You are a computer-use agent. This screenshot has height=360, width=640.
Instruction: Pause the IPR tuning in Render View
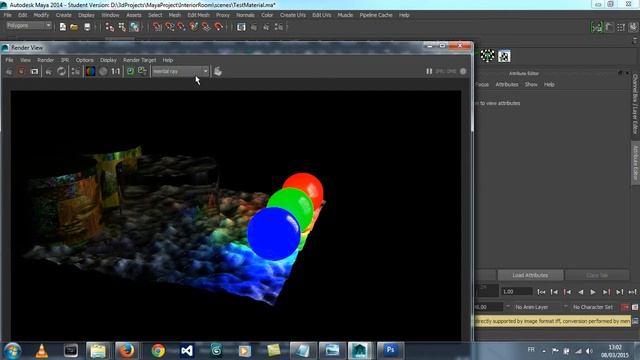[x=429, y=71]
